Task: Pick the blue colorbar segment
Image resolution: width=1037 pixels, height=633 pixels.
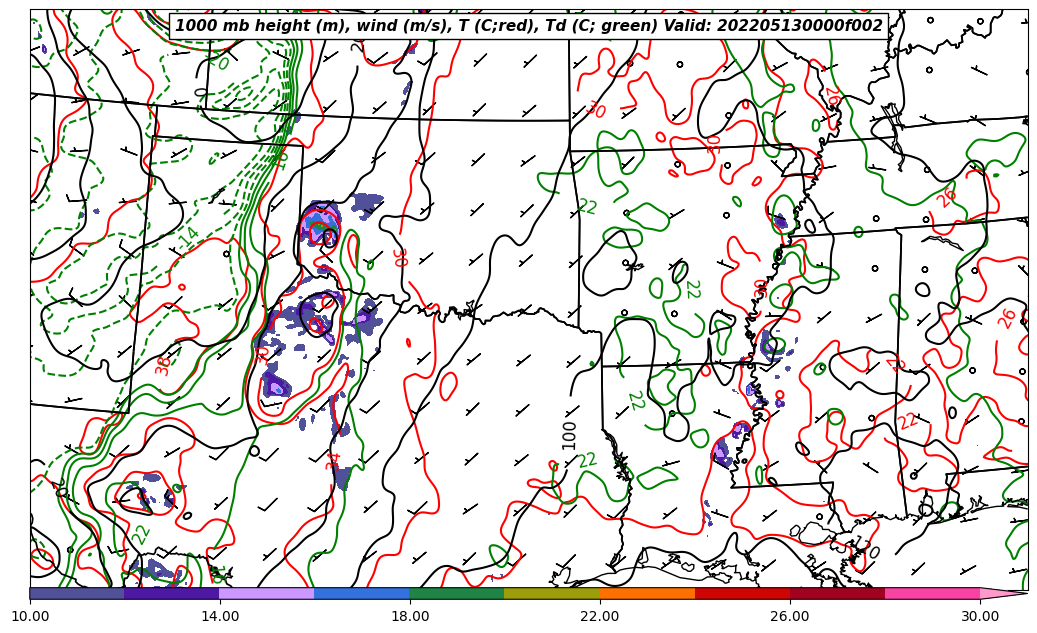Action: pos(362,593)
